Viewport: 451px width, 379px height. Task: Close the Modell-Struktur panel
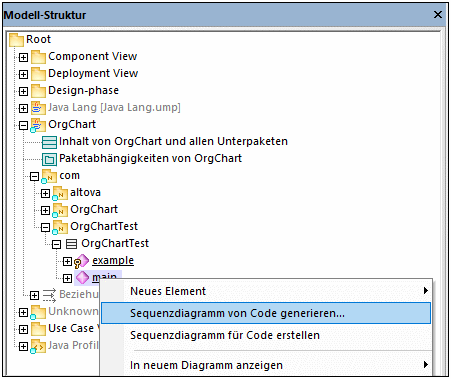point(438,14)
